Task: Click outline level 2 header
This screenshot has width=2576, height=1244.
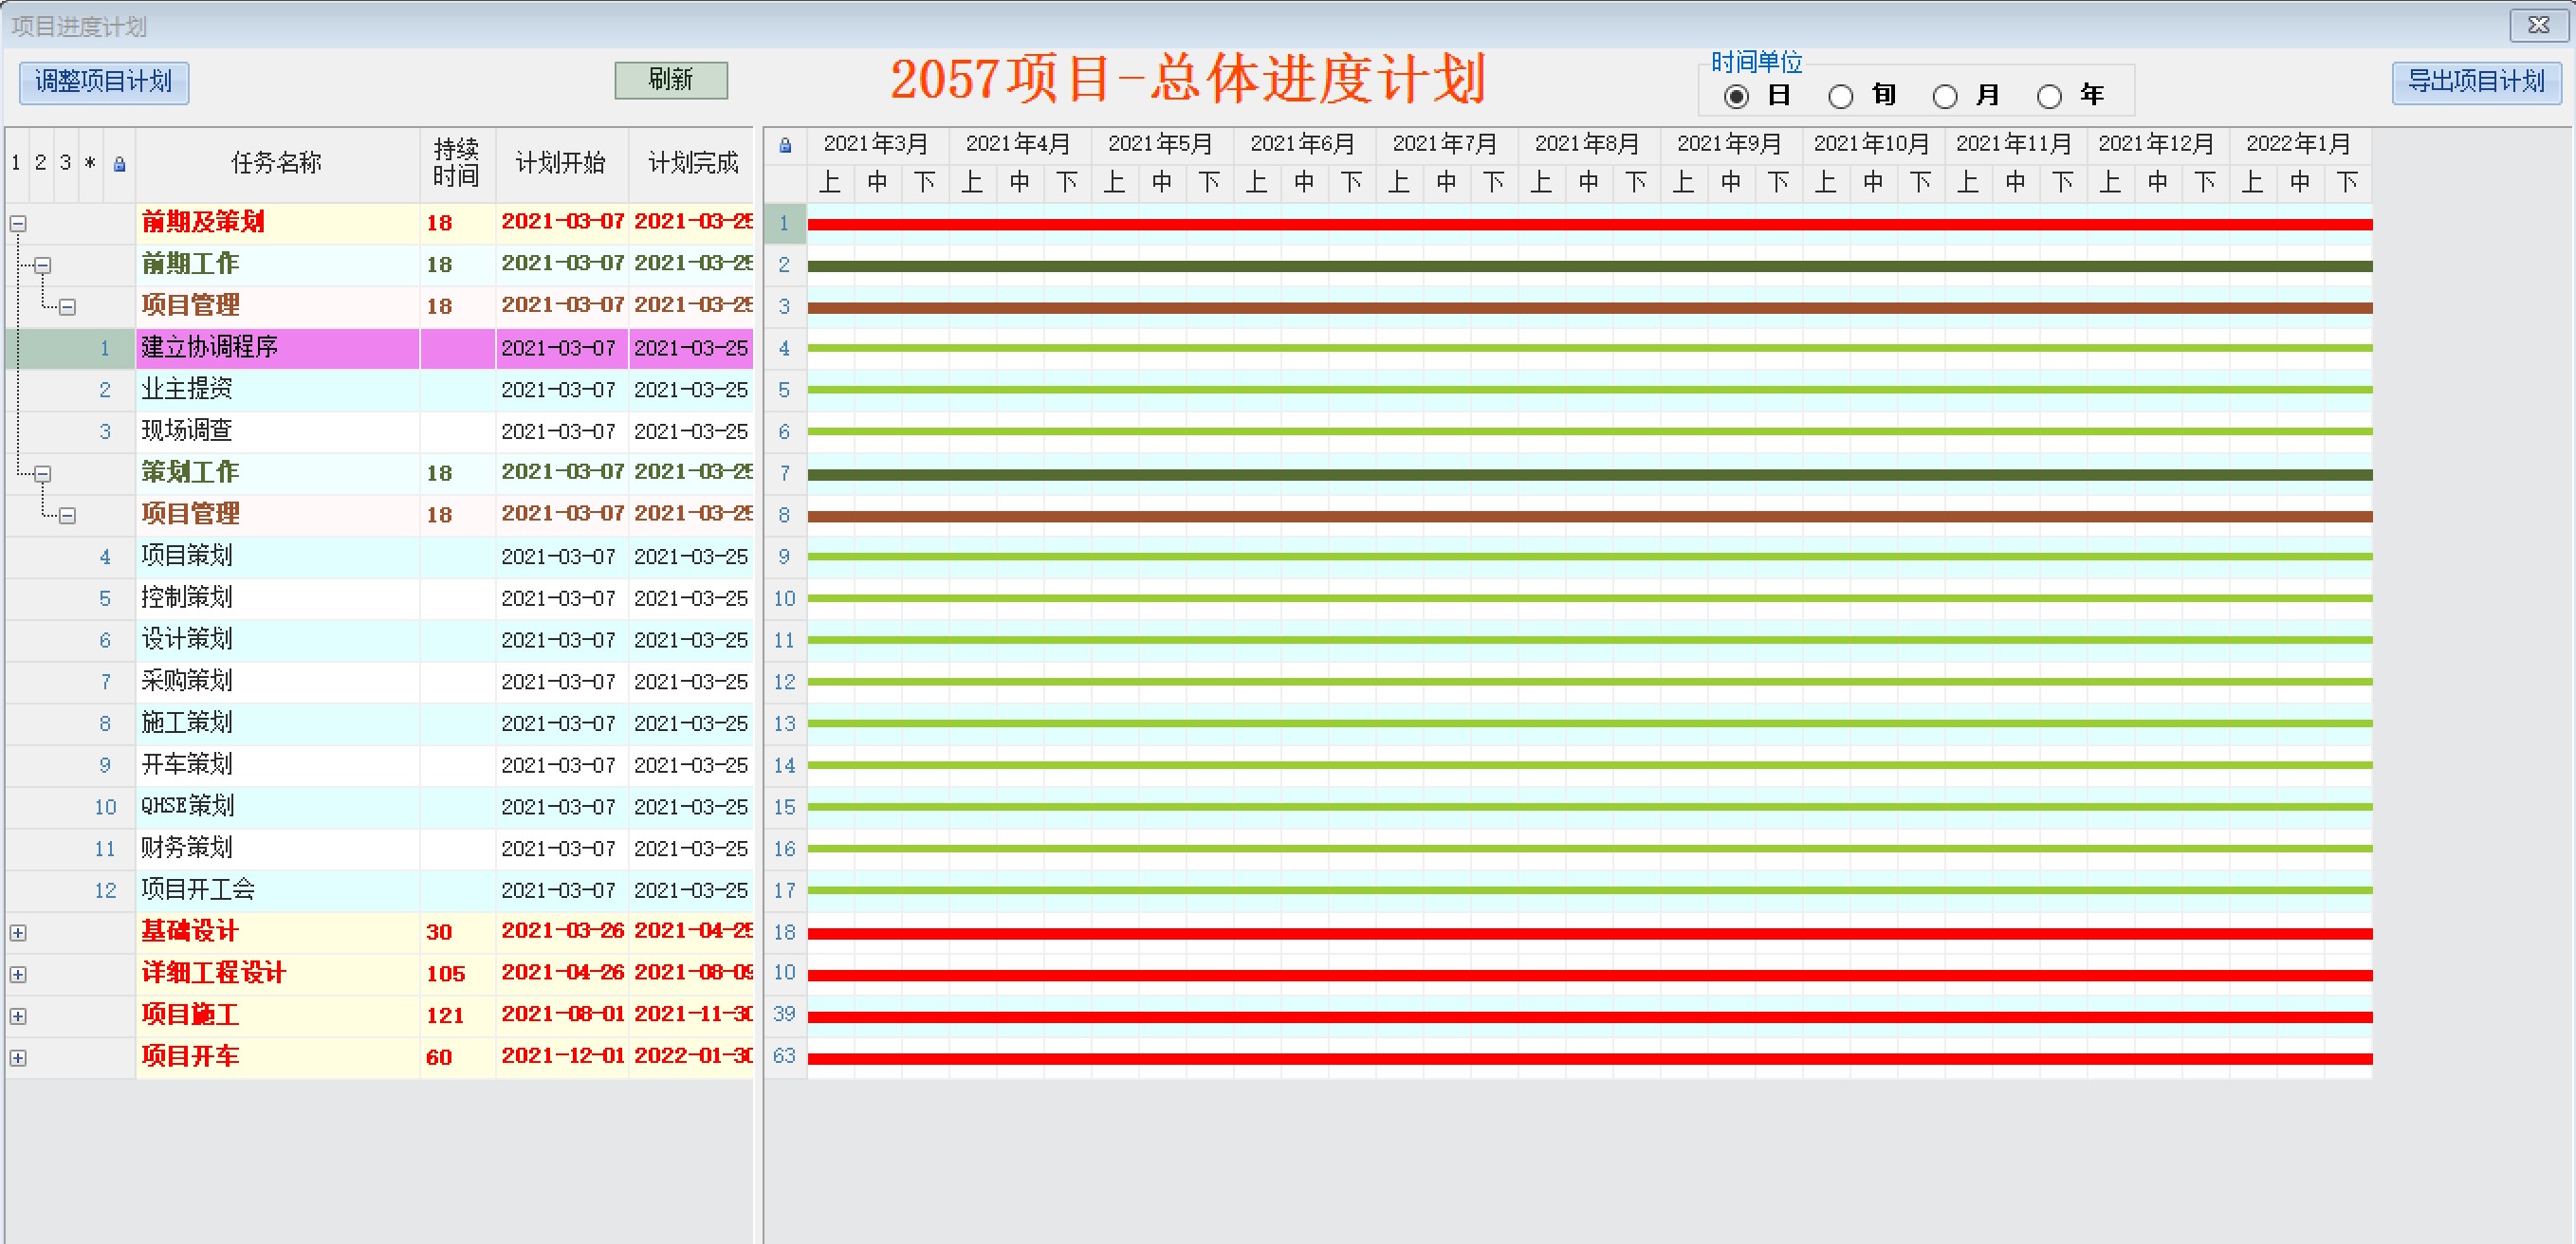Action: [x=41, y=163]
